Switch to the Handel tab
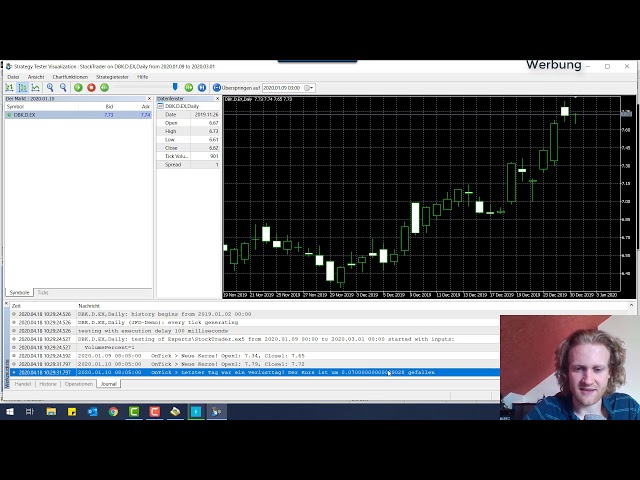The image size is (640, 480). tap(22, 384)
